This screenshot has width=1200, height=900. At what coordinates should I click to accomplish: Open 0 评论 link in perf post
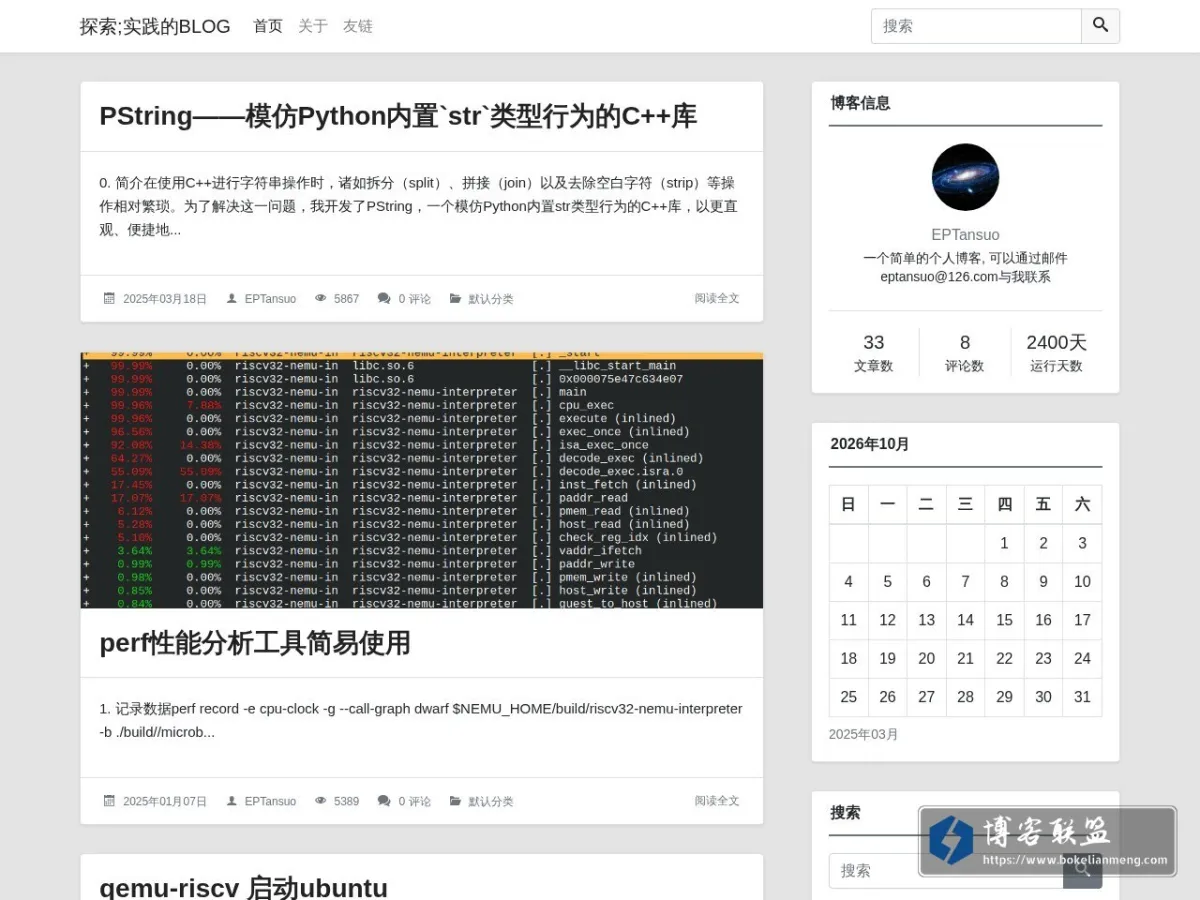point(415,802)
